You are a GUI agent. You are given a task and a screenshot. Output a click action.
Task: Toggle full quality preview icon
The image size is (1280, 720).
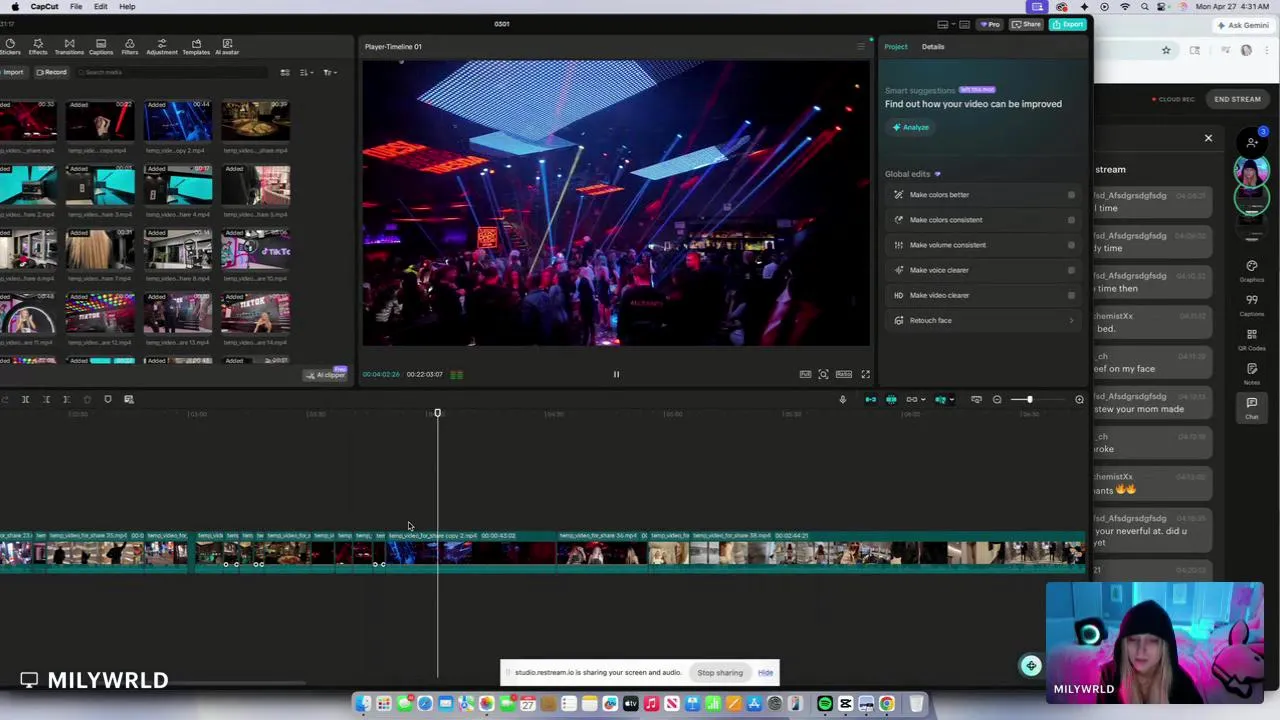805,374
